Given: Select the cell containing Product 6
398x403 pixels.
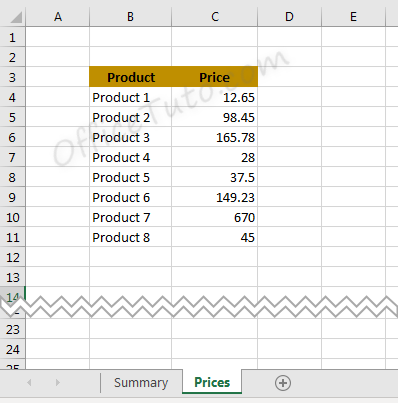Looking at the screenshot, I should point(131,197).
